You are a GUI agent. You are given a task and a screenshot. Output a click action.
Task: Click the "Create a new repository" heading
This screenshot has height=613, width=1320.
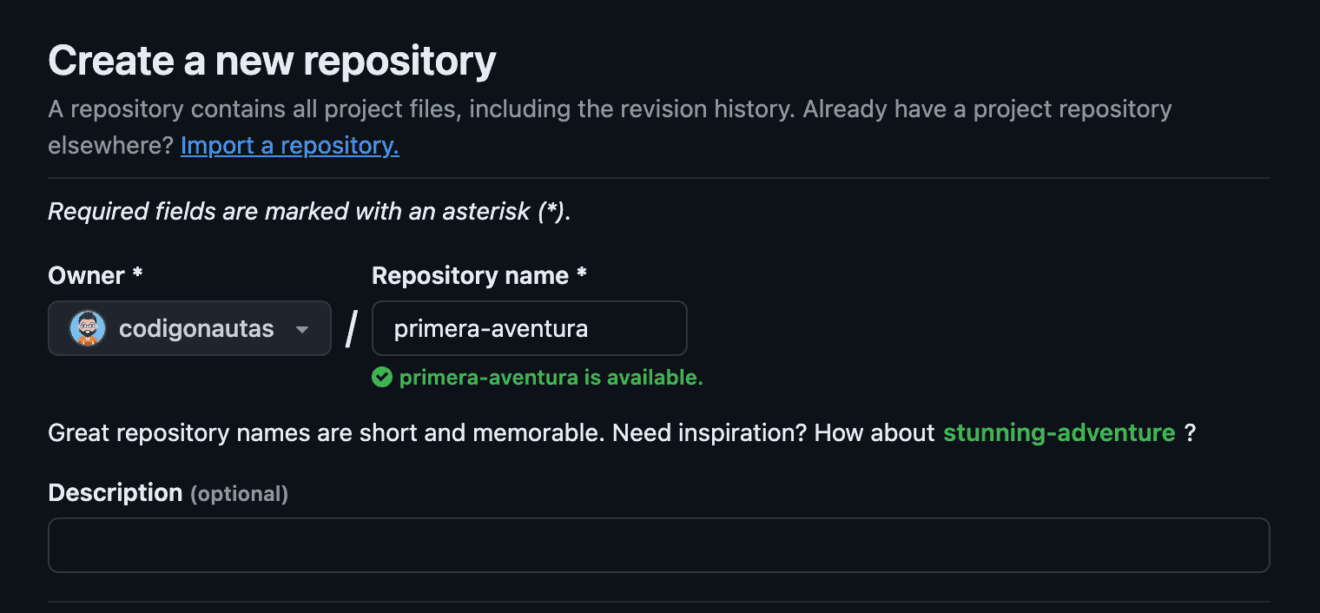[272, 61]
